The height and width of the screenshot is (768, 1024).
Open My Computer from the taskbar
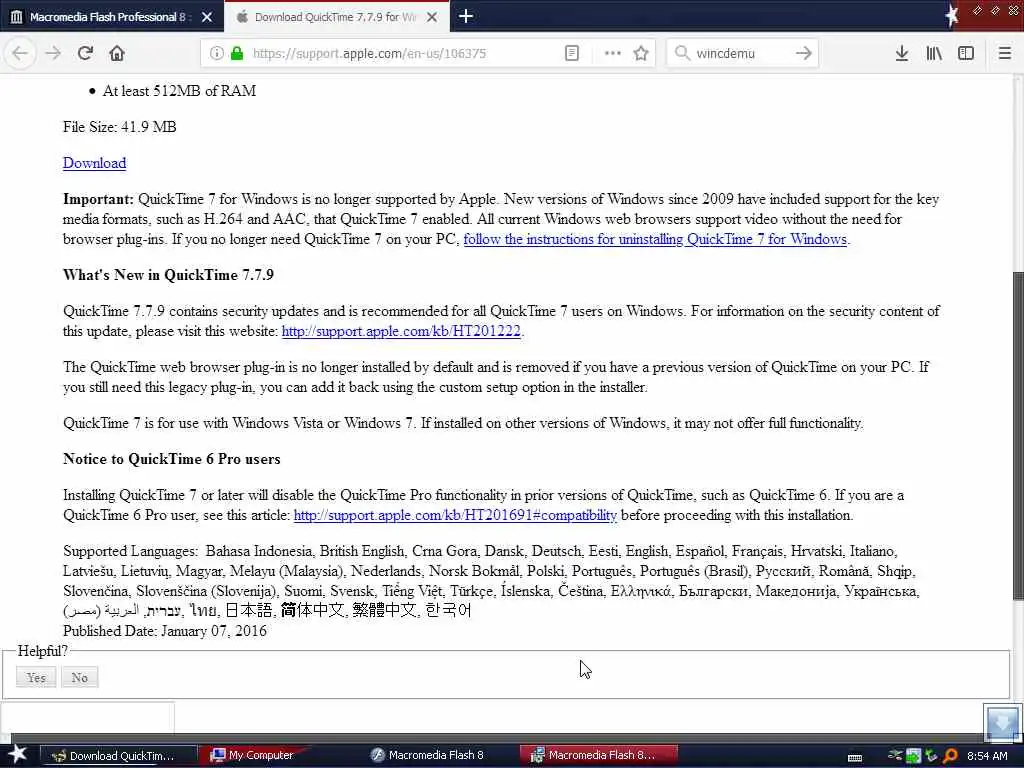coord(255,755)
